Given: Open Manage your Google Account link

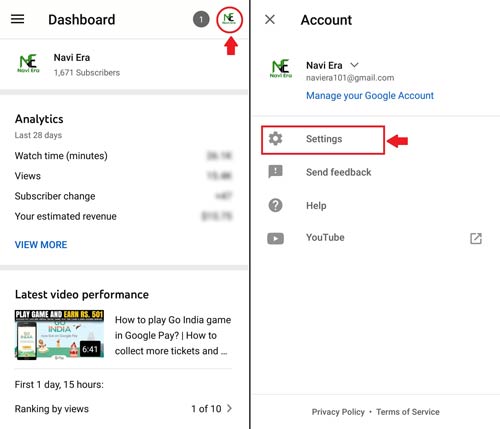Looking at the screenshot, I should [x=370, y=96].
